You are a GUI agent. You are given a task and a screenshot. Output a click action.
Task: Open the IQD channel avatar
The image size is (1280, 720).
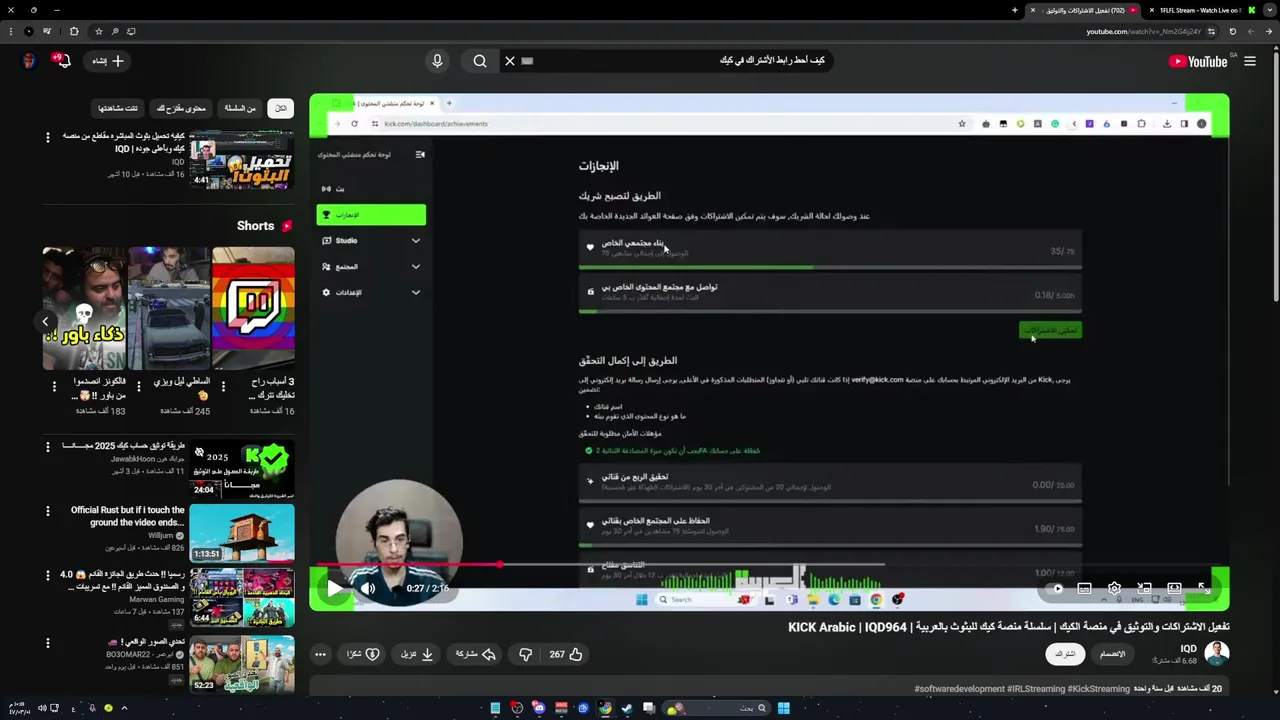click(x=1216, y=654)
